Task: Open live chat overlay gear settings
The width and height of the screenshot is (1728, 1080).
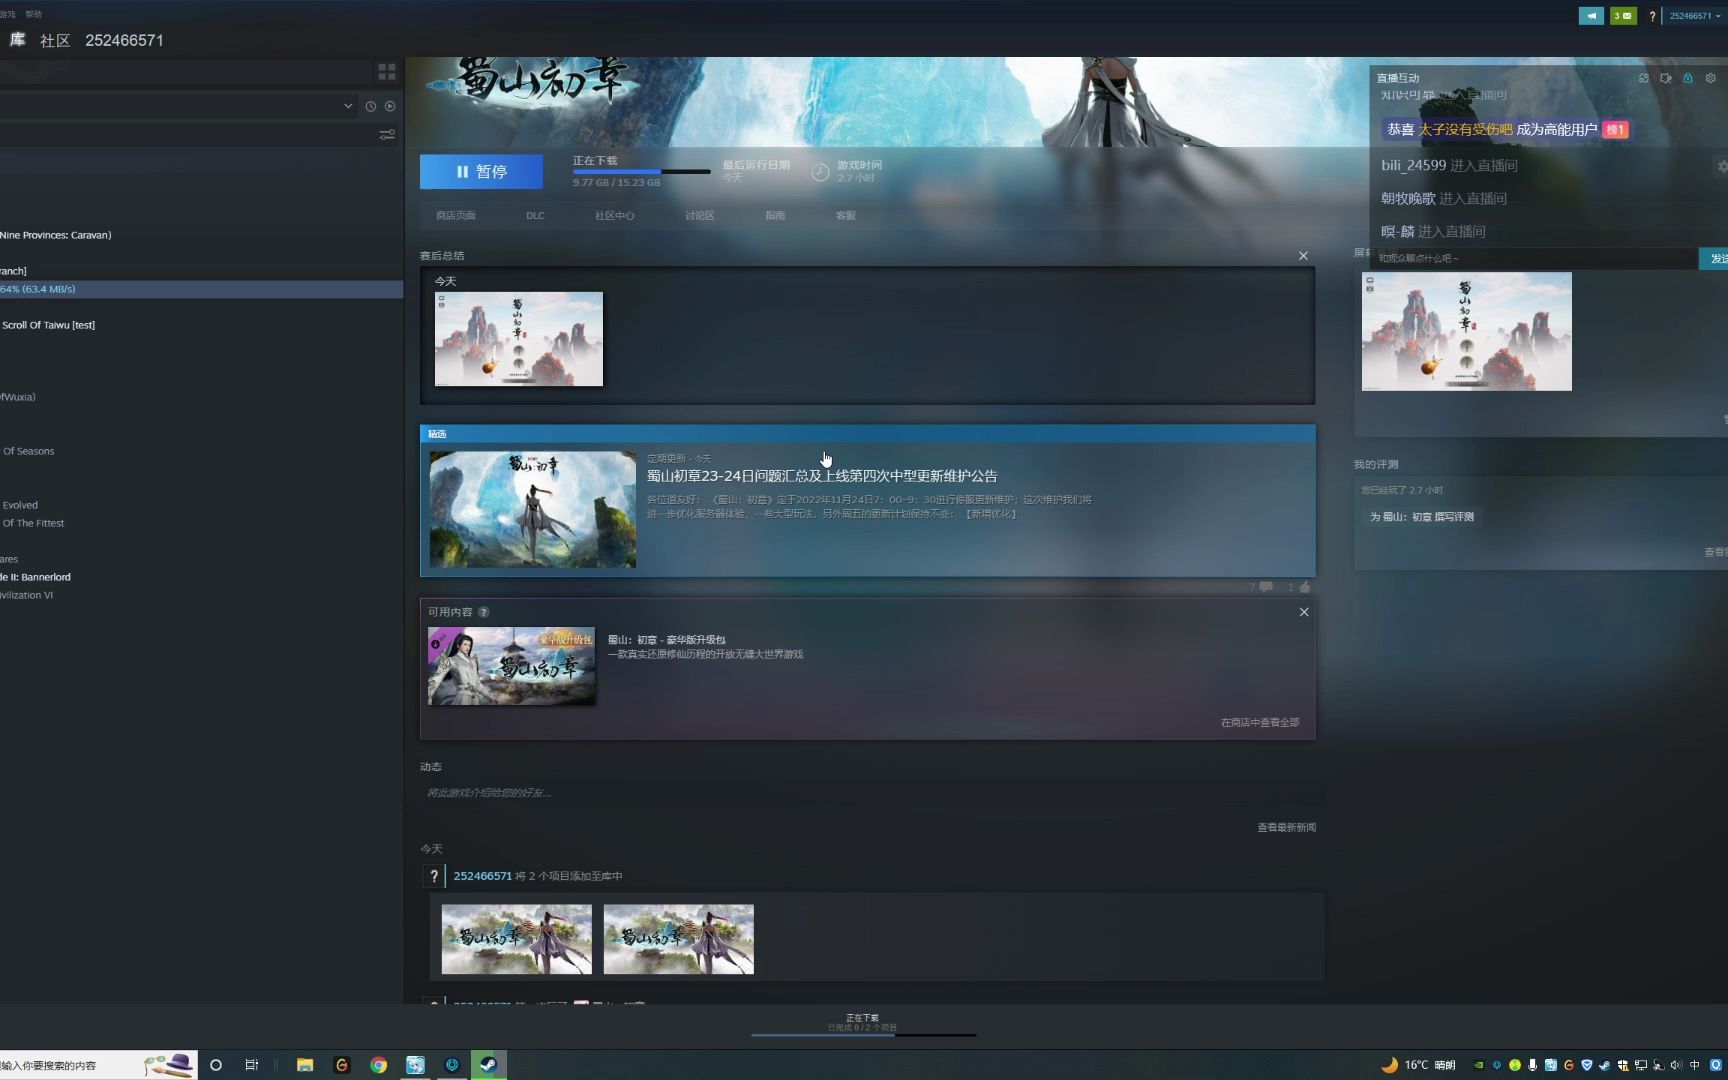Action: click(1710, 78)
